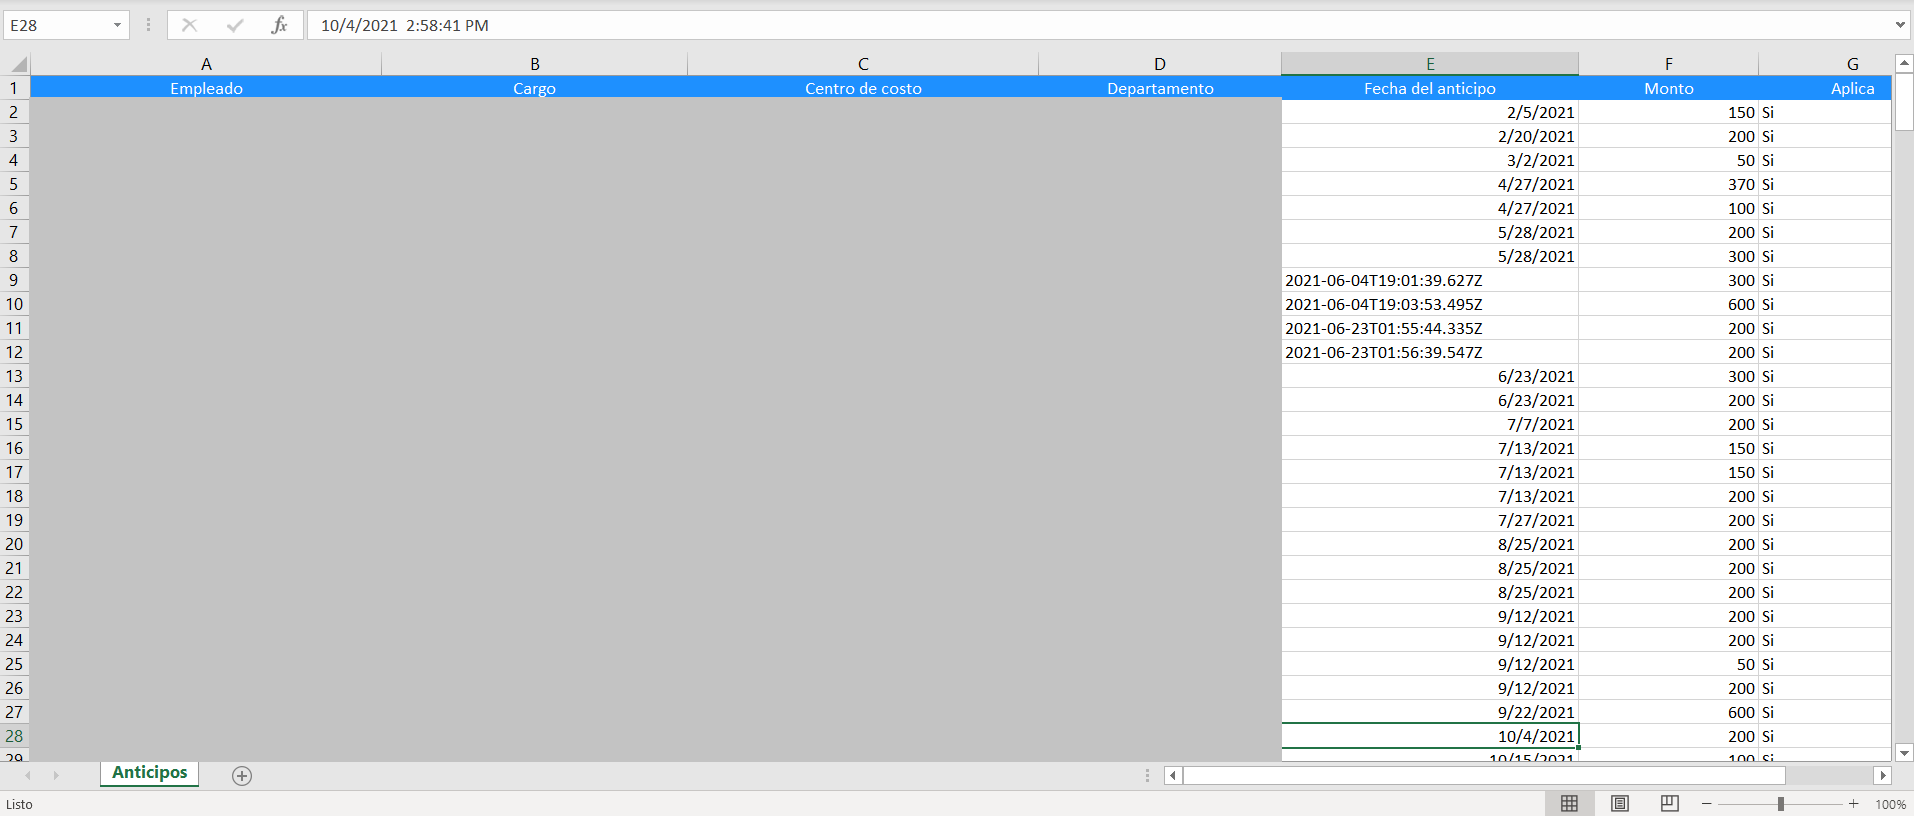
Task: Select row 28 header
Action: (14, 736)
